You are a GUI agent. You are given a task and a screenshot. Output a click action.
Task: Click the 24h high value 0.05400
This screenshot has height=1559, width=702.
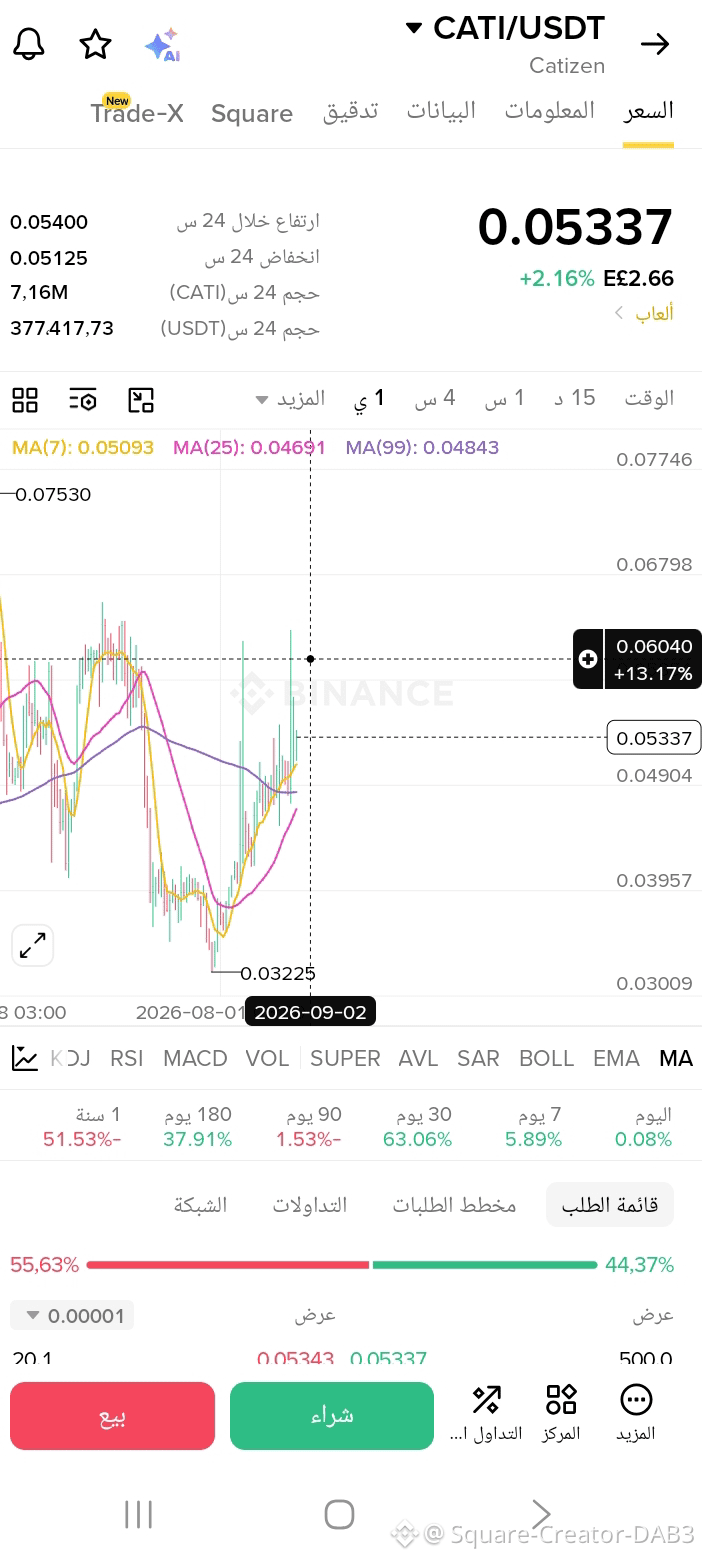49,222
